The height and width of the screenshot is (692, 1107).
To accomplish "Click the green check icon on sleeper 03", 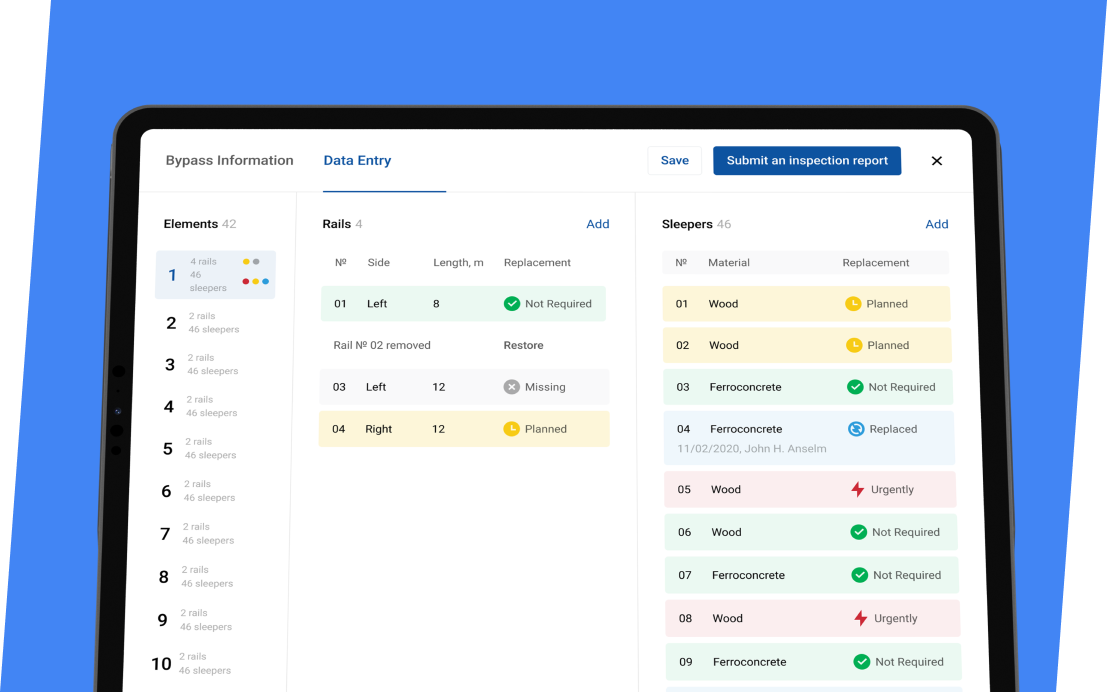I will (855, 387).
